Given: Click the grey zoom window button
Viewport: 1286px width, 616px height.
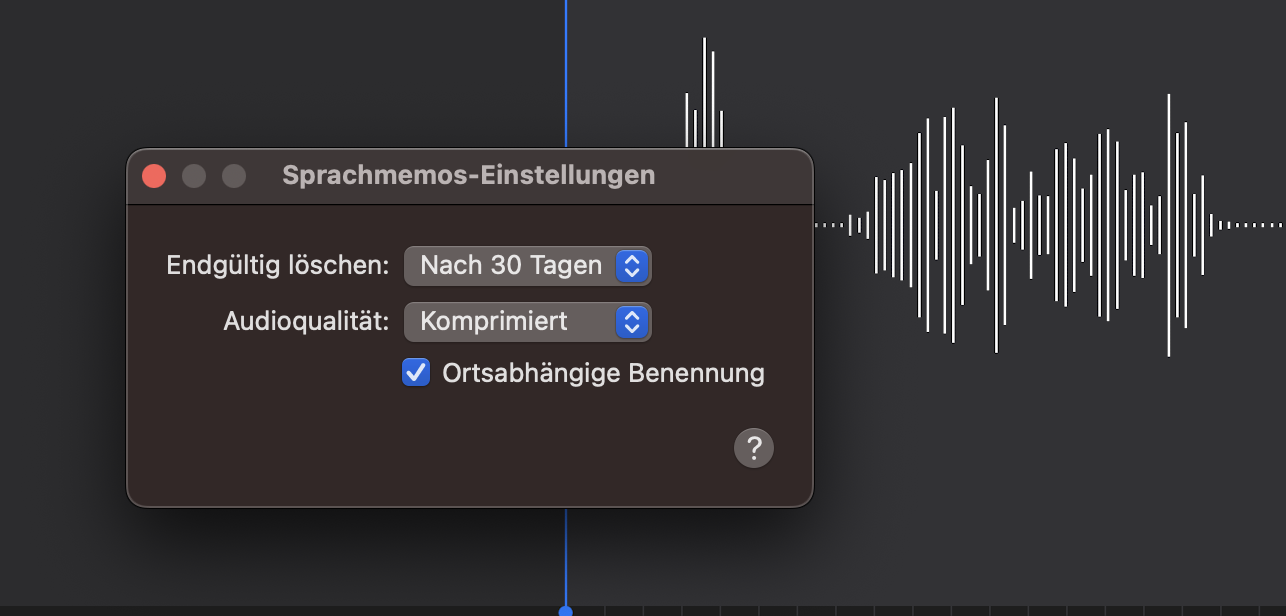Looking at the screenshot, I should 234,176.
